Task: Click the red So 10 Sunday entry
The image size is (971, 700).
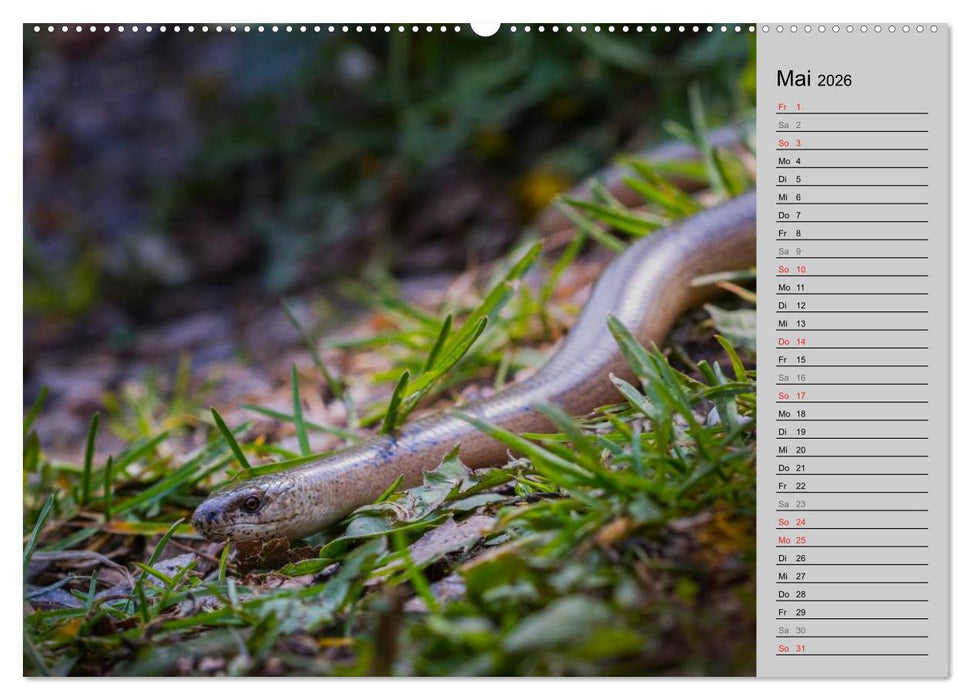Action: (789, 269)
